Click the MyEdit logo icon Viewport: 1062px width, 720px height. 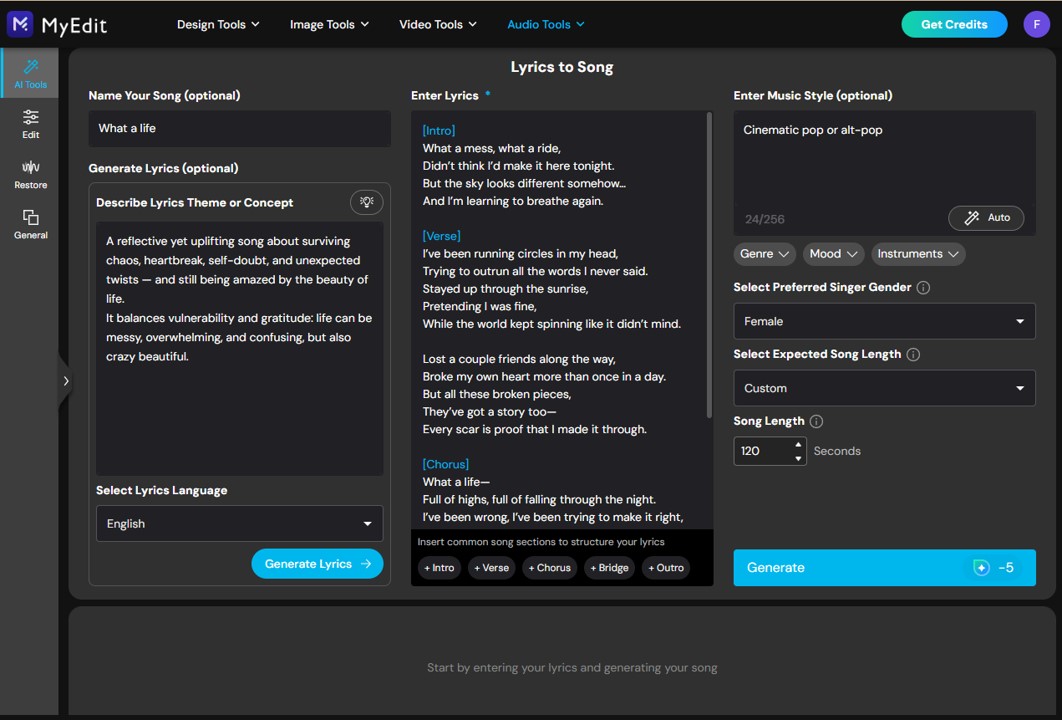(x=20, y=24)
